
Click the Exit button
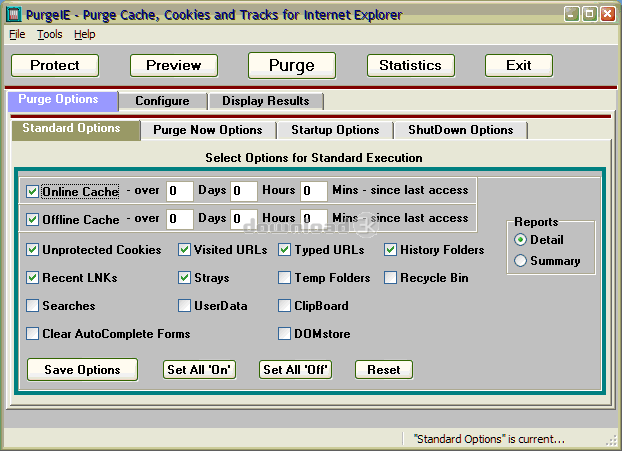point(518,65)
